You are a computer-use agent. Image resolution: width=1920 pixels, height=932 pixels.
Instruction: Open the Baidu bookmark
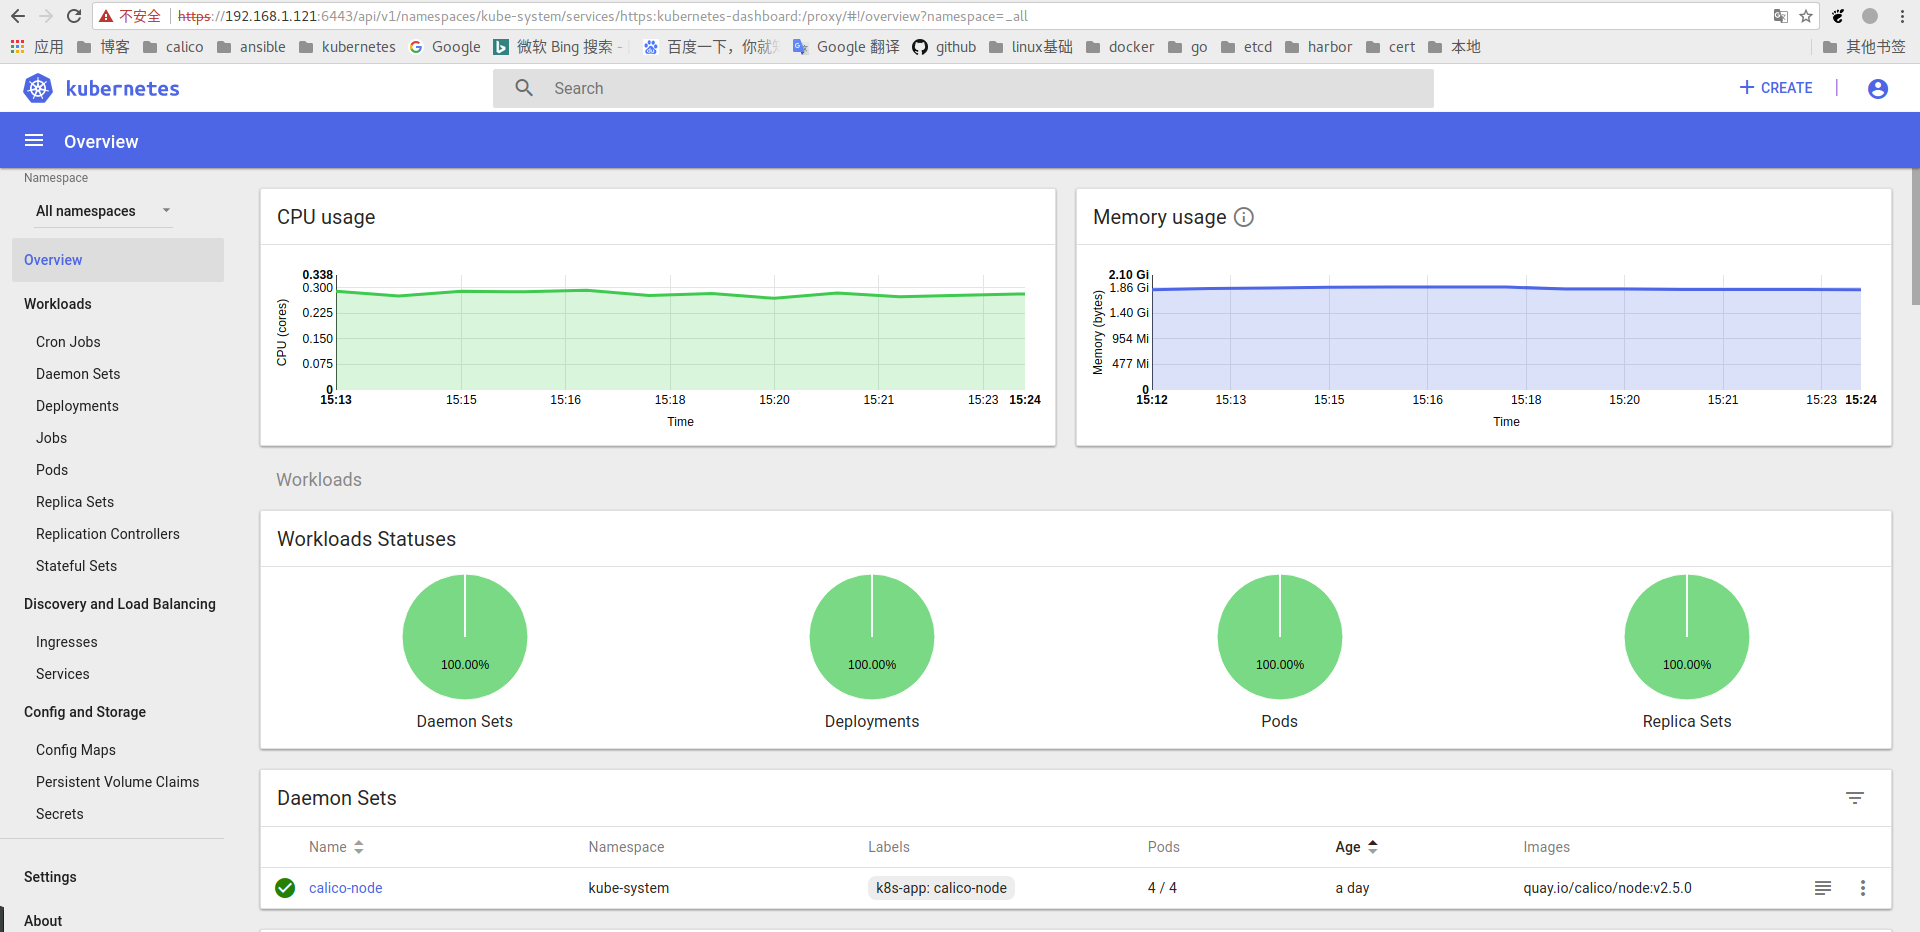click(x=710, y=47)
